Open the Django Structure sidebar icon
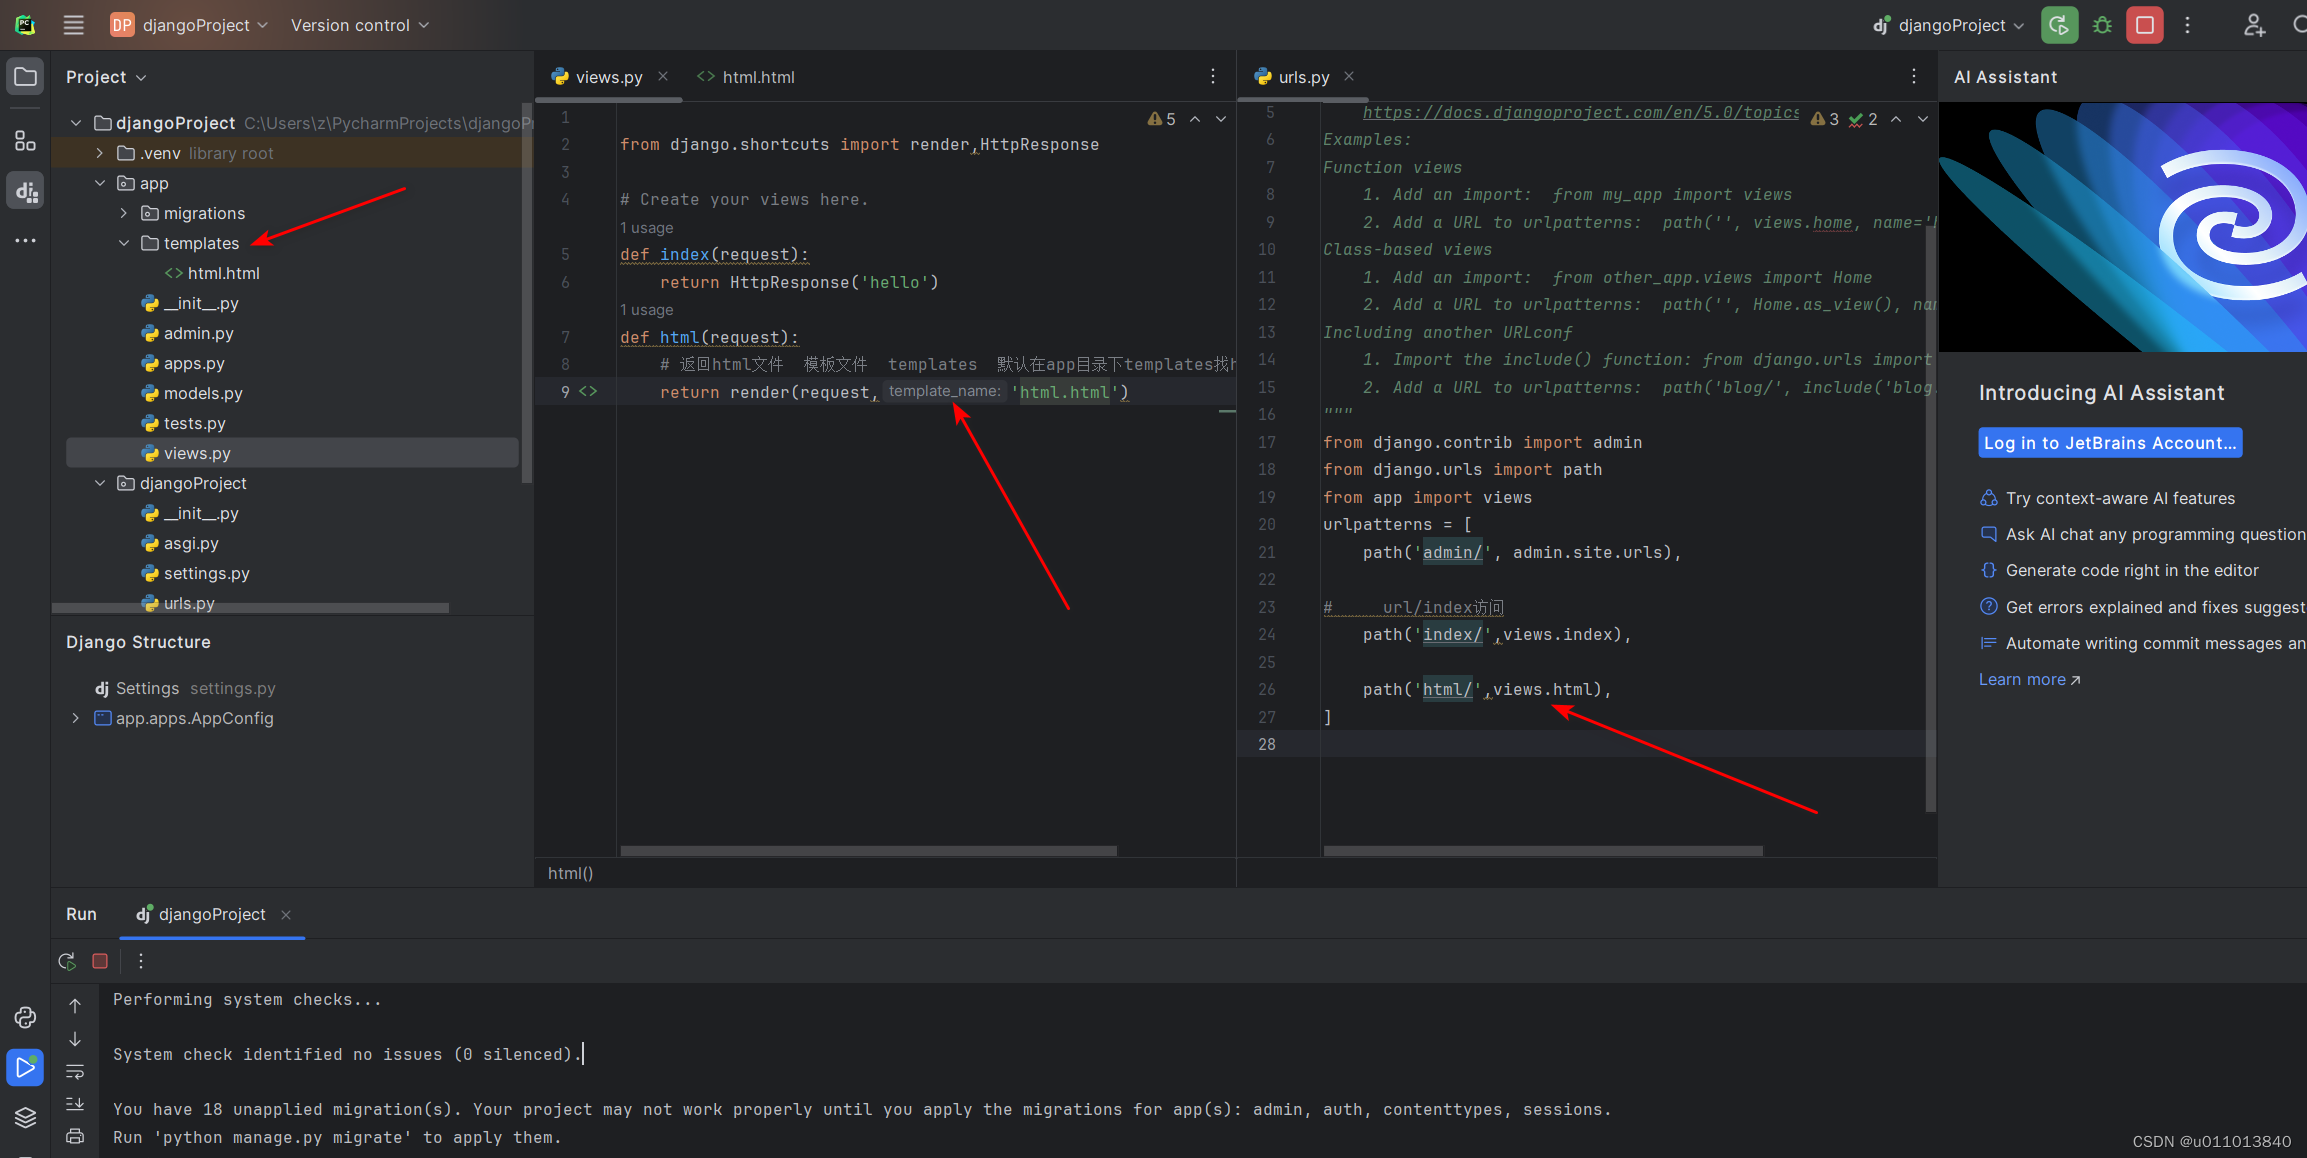This screenshot has width=2307, height=1158. pyautogui.click(x=25, y=190)
